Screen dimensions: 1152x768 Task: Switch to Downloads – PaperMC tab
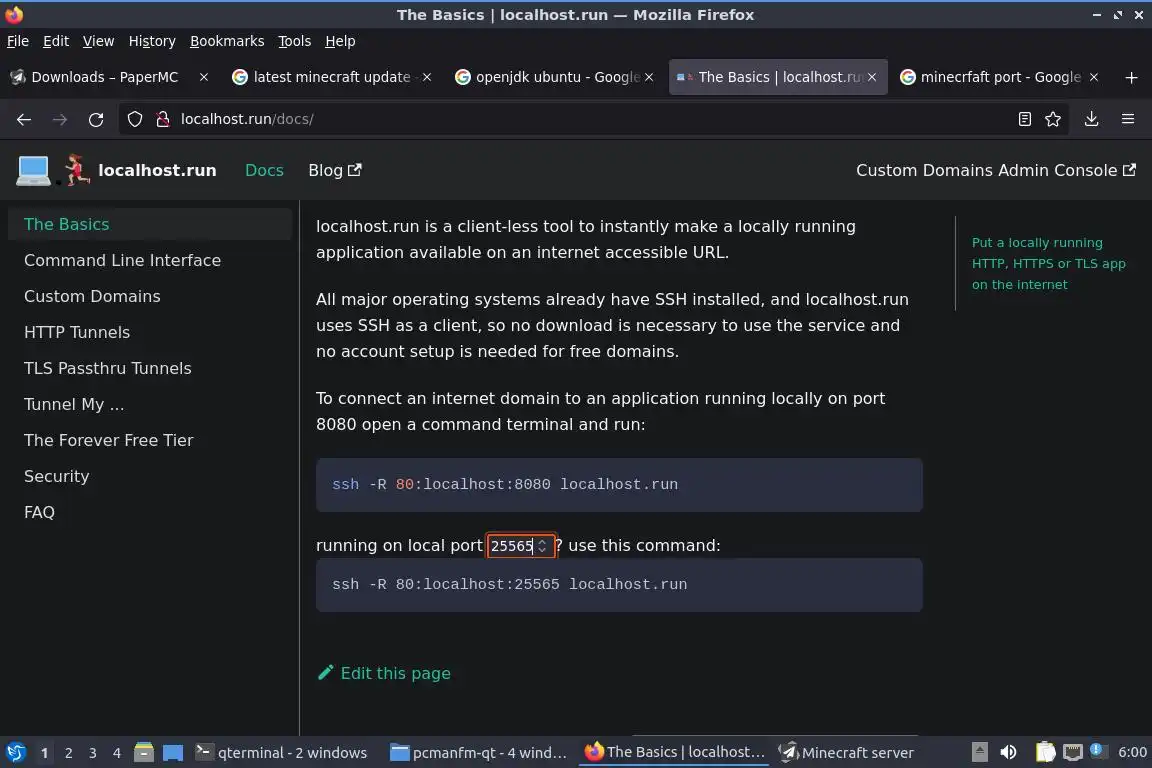click(104, 77)
